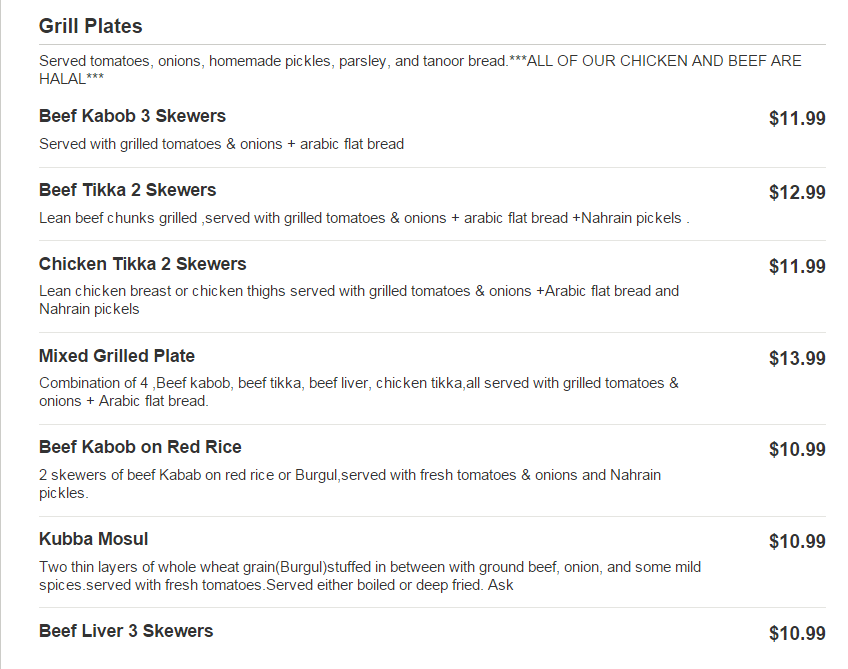
Task: Click the Beef Kabob 3 Skewers price
Action: coord(797,119)
